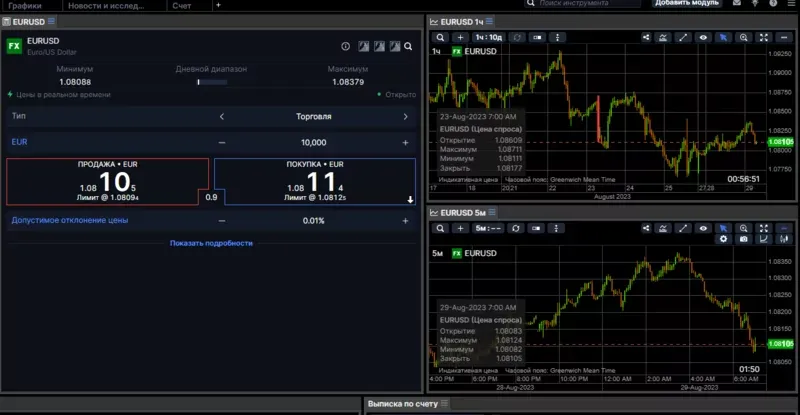This screenshot has width=800, height=415.
Task: Expand the 1ч chart to fullscreen
Action: pyautogui.click(x=763, y=37)
